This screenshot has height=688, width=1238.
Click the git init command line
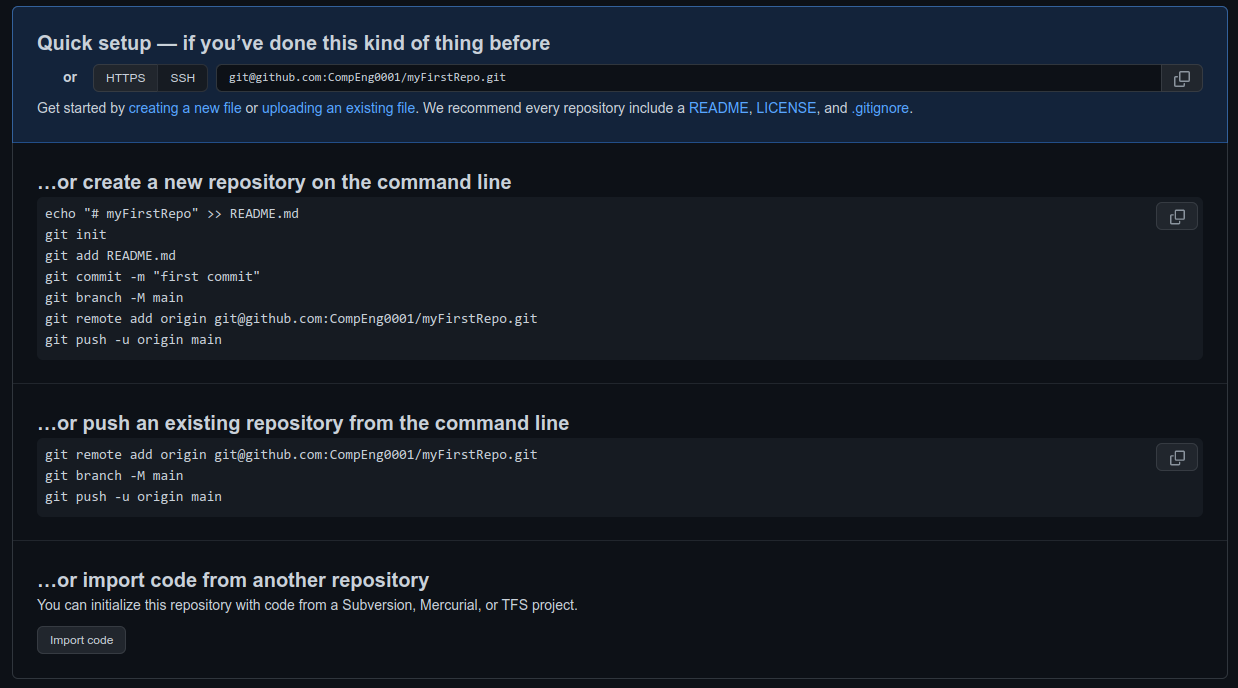coord(76,235)
